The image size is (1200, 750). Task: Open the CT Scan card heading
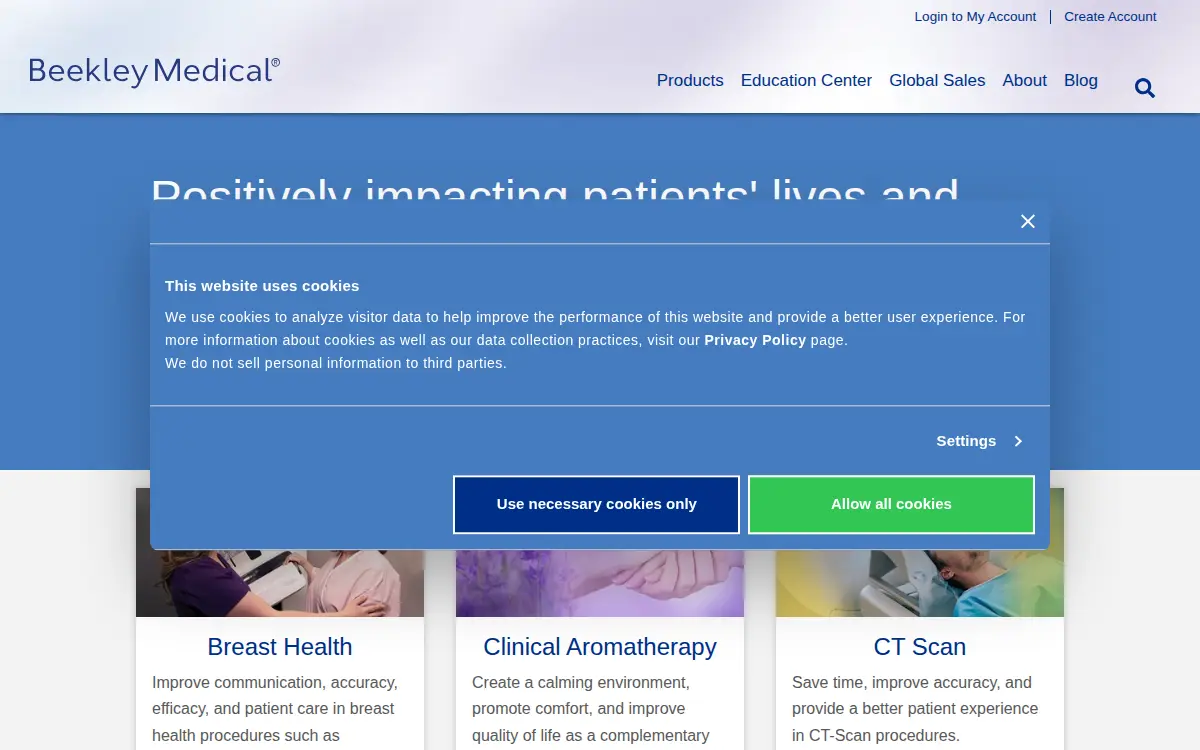pyautogui.click(x=920, y=647)
